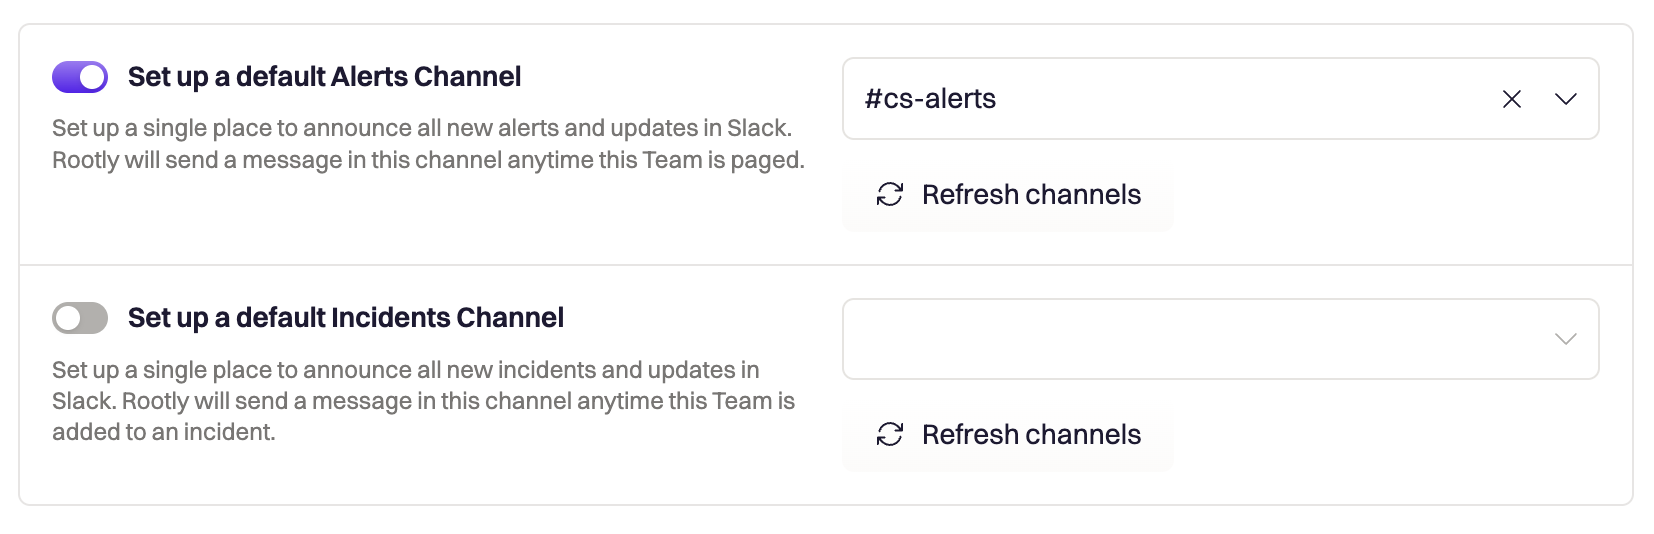Click the "Set up a default Incidents Channel" heading
This screenshot has height=534, width=1654.
(346, 318)
